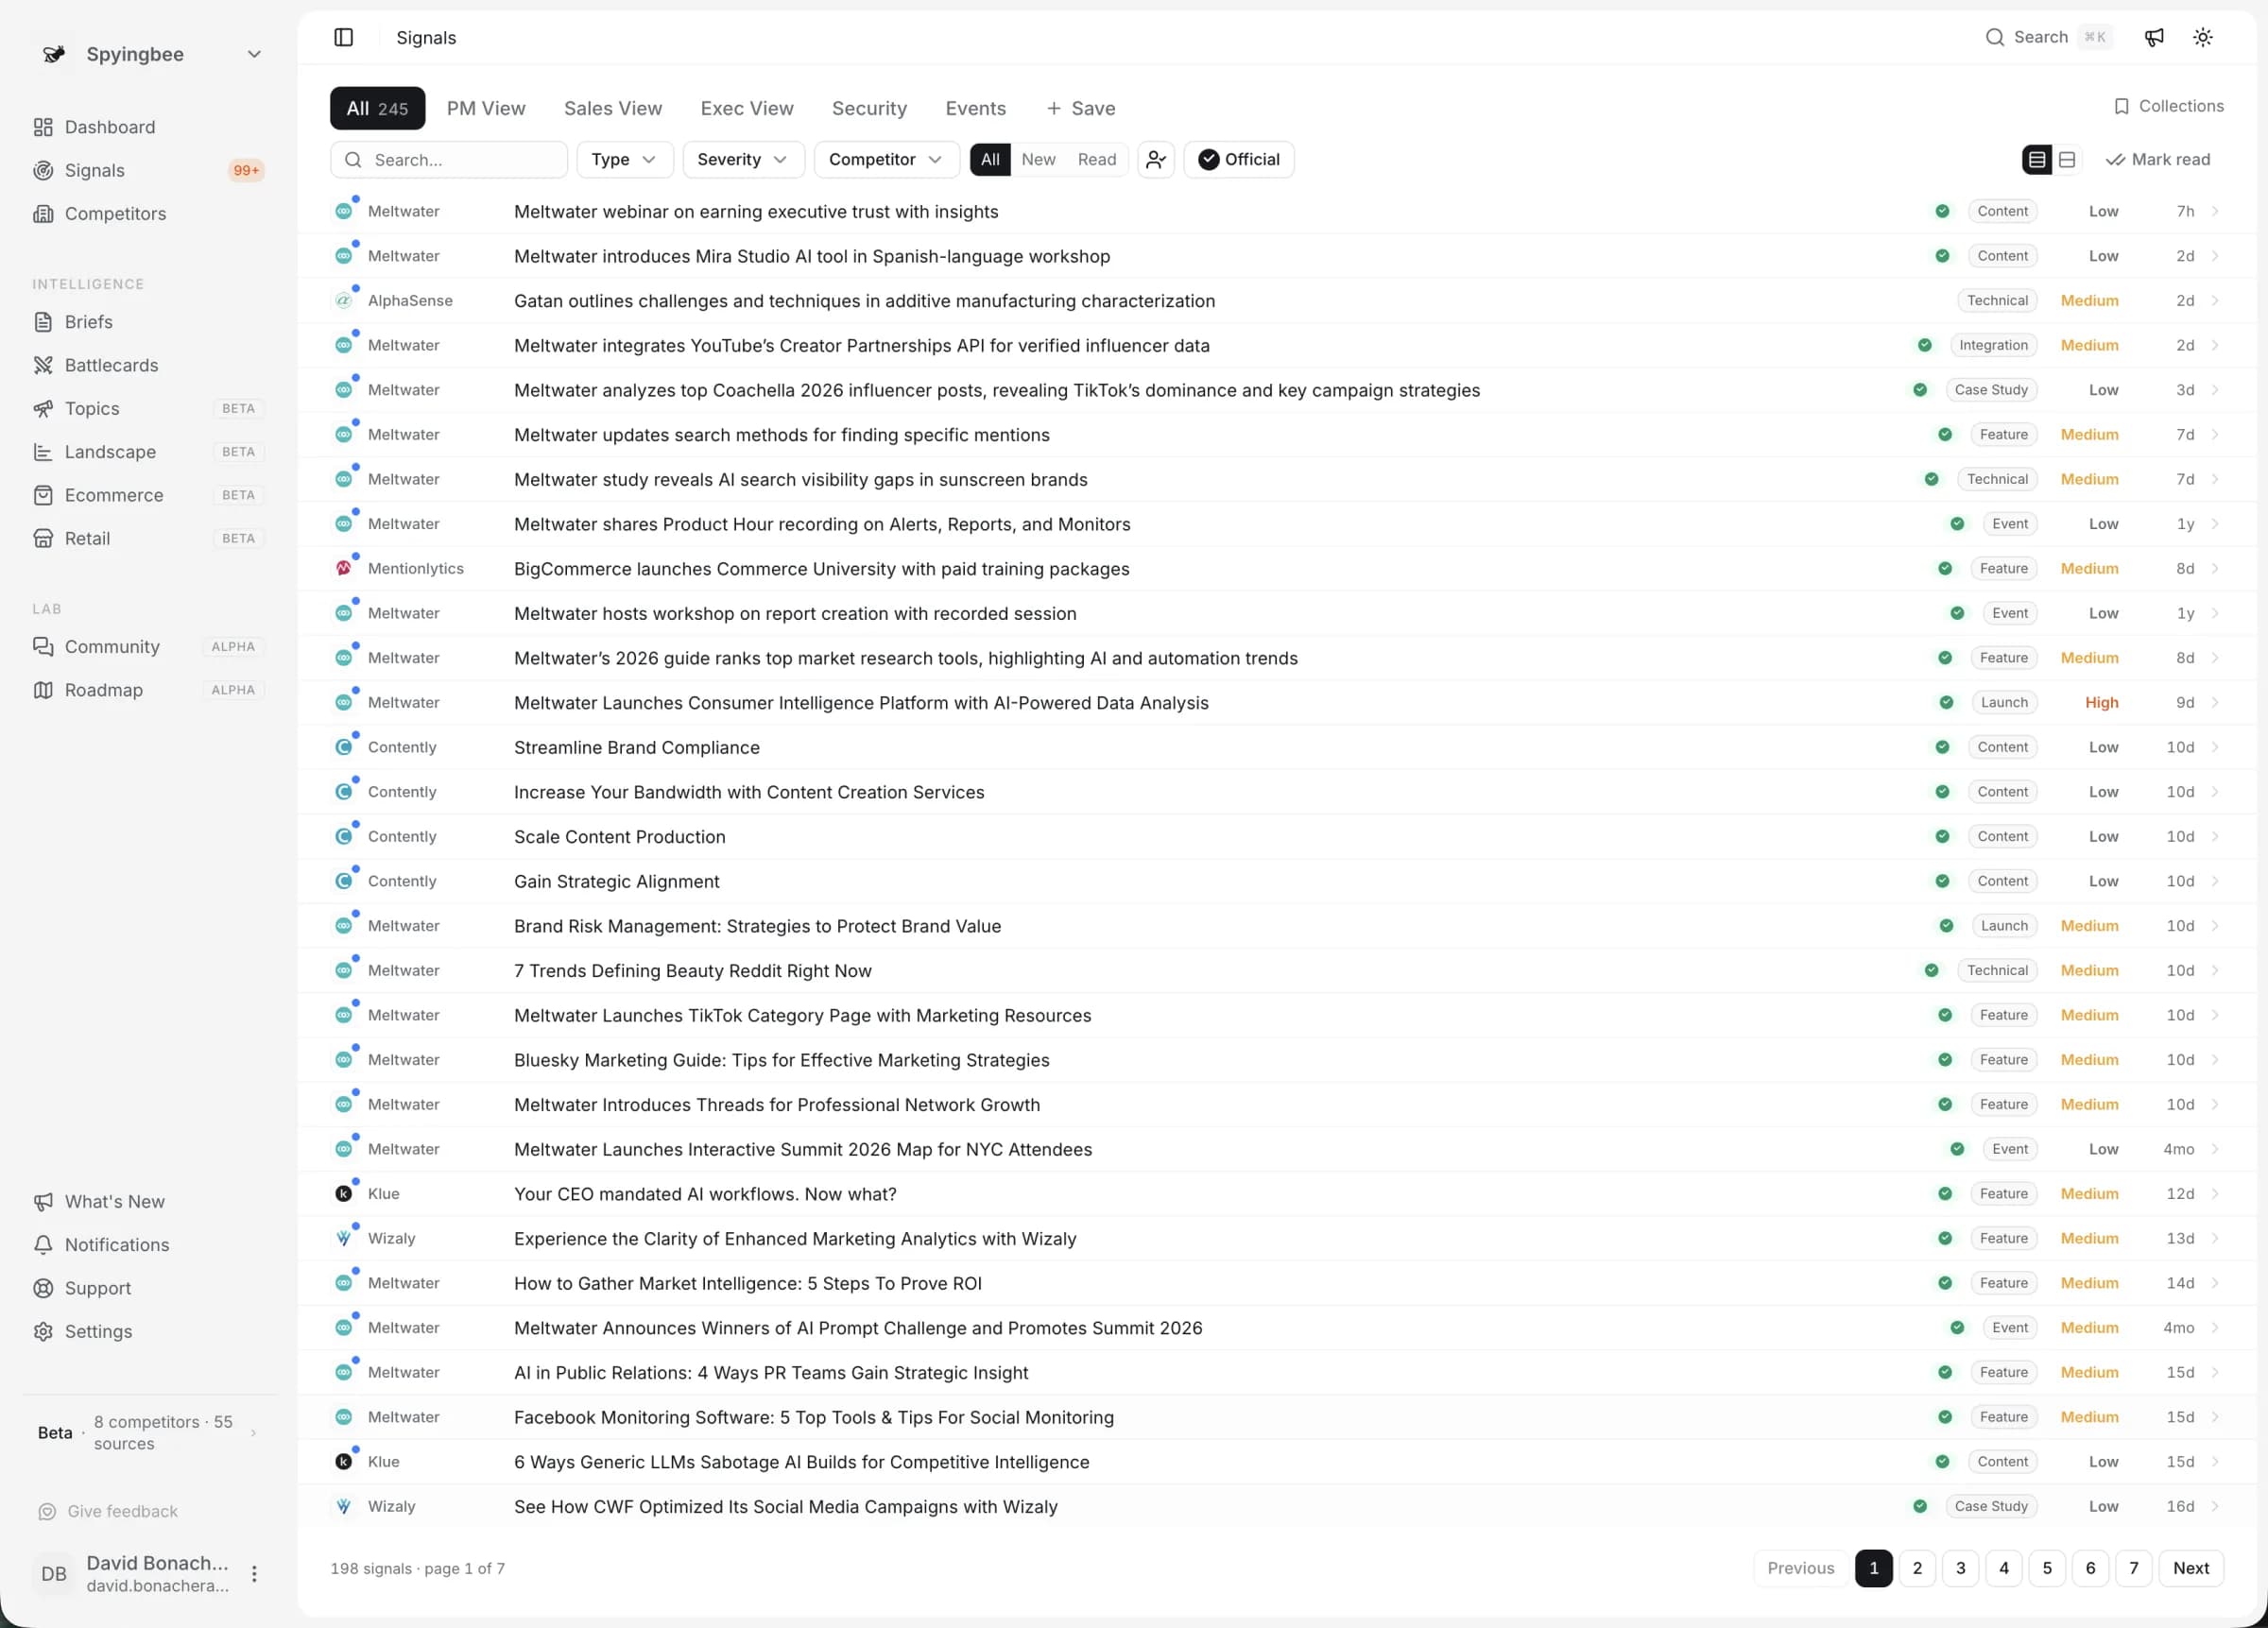Click the signals search input field
This screenshot has width=2268, height=1628.
click(x=448, y=159)
